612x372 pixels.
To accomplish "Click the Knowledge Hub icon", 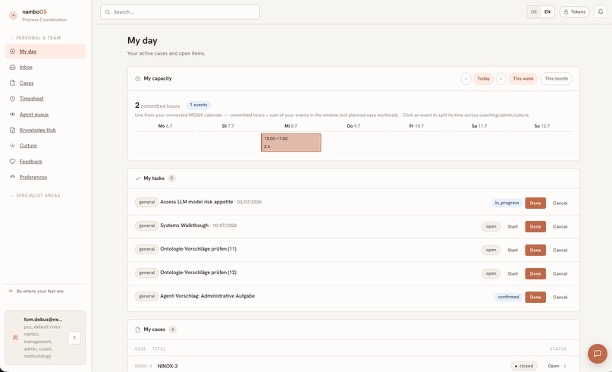I will (x=12, y=130).
